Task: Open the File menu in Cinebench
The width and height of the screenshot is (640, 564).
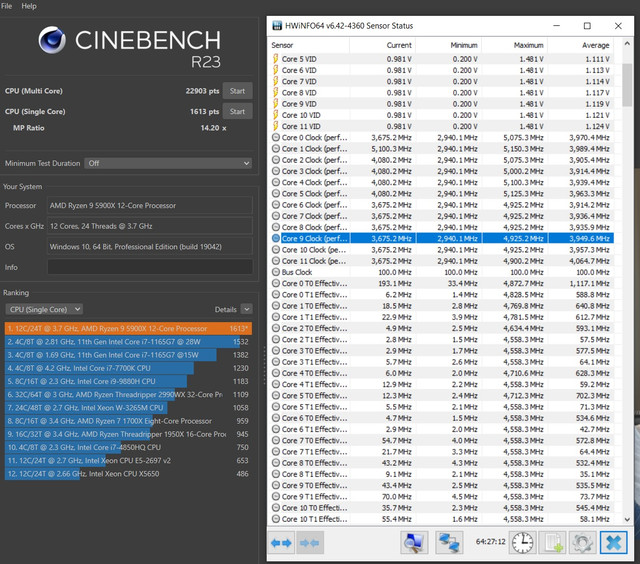Action: tap(10, 6)
